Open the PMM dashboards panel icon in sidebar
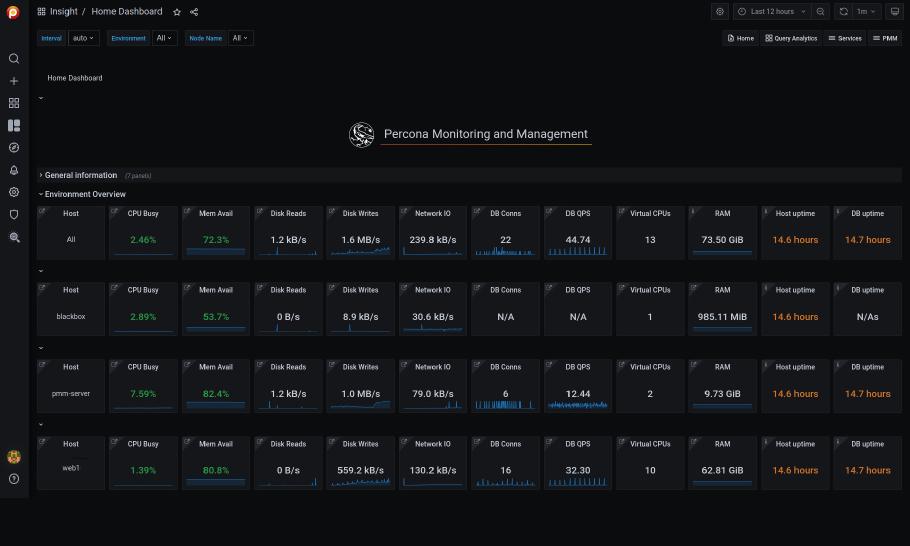Screen dimensions: 910x546 [x=14, y=125]
